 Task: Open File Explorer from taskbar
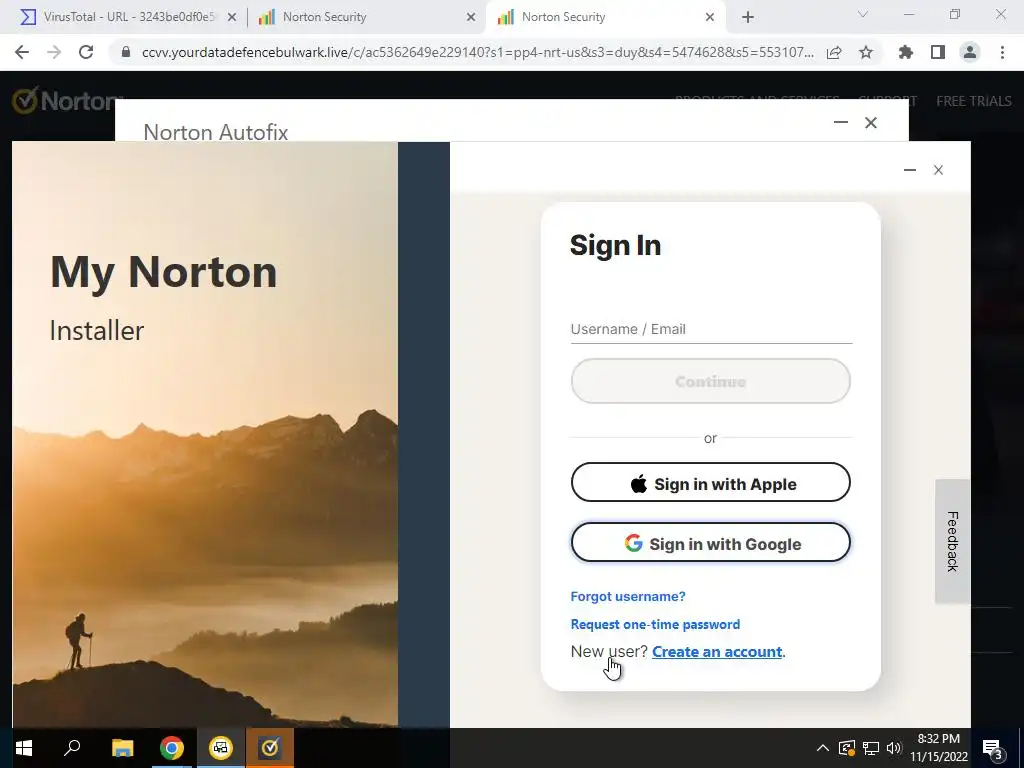point(122,748)
